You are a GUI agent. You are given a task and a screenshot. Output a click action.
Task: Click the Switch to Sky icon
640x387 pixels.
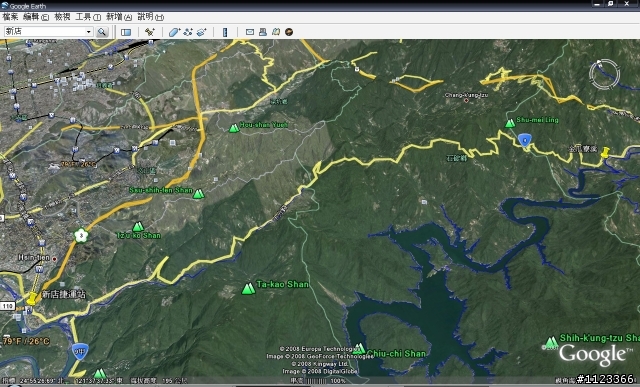(x=289, y=32)
